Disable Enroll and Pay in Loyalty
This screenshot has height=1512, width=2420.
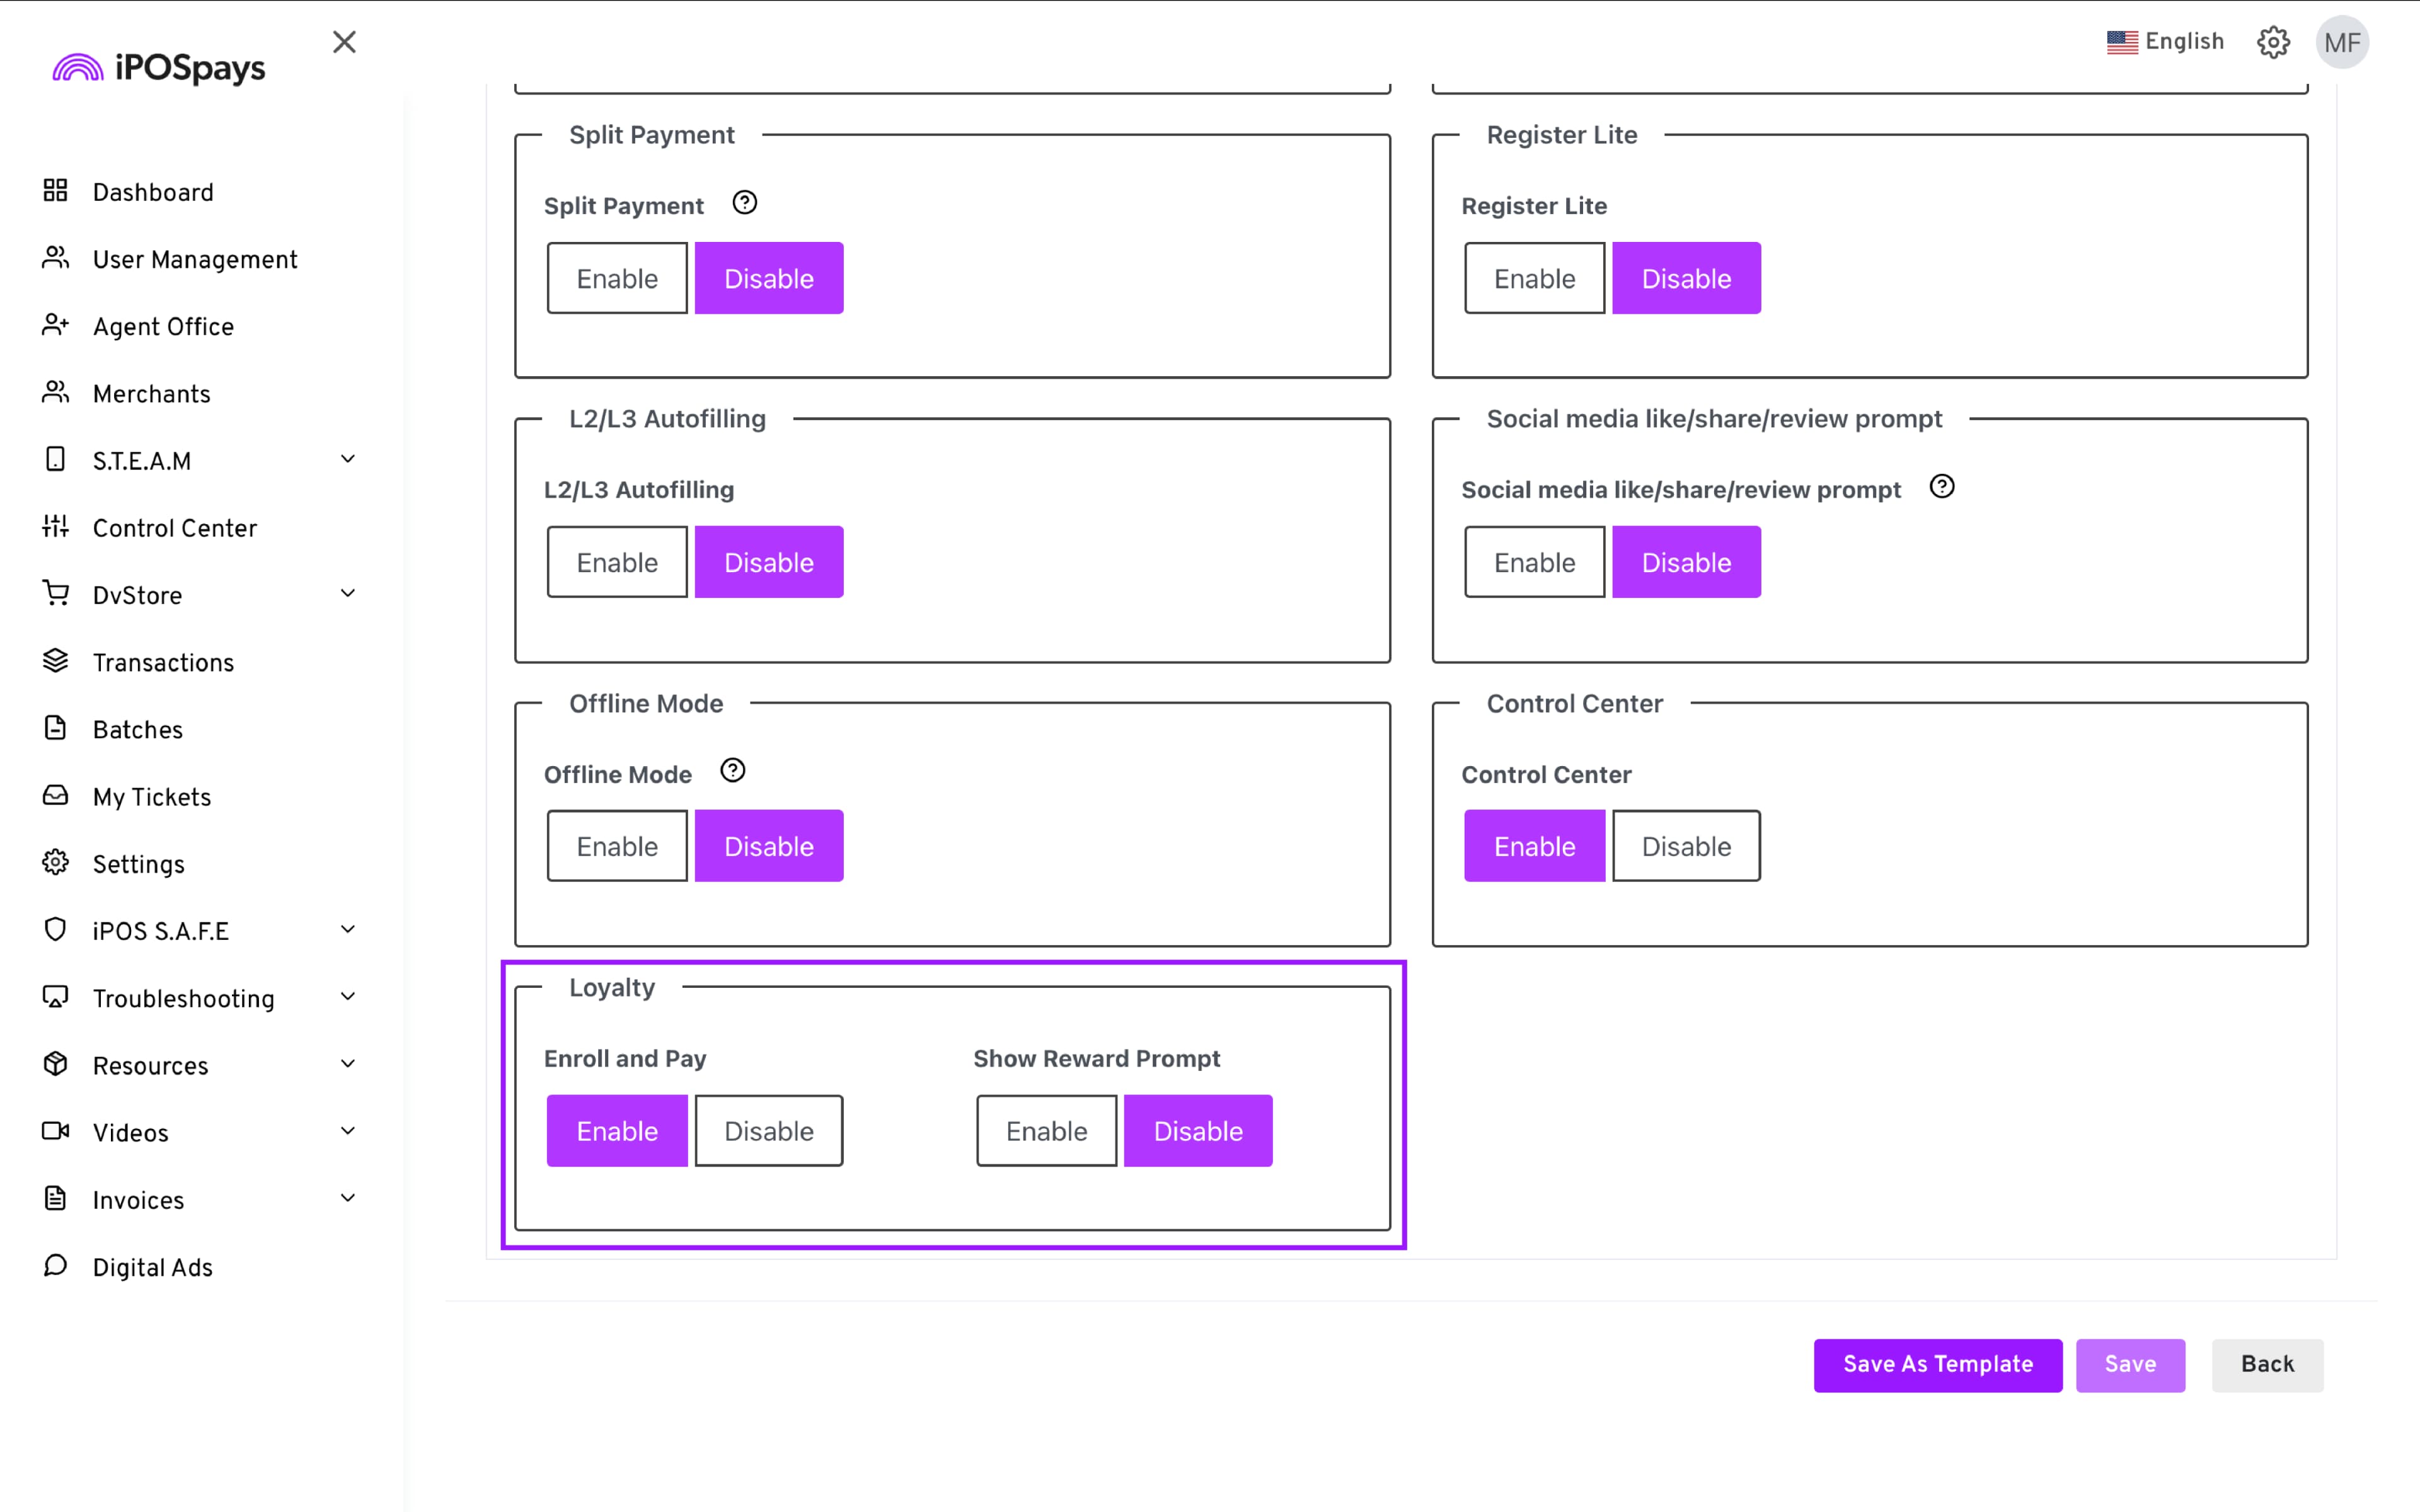point(768,1131)
